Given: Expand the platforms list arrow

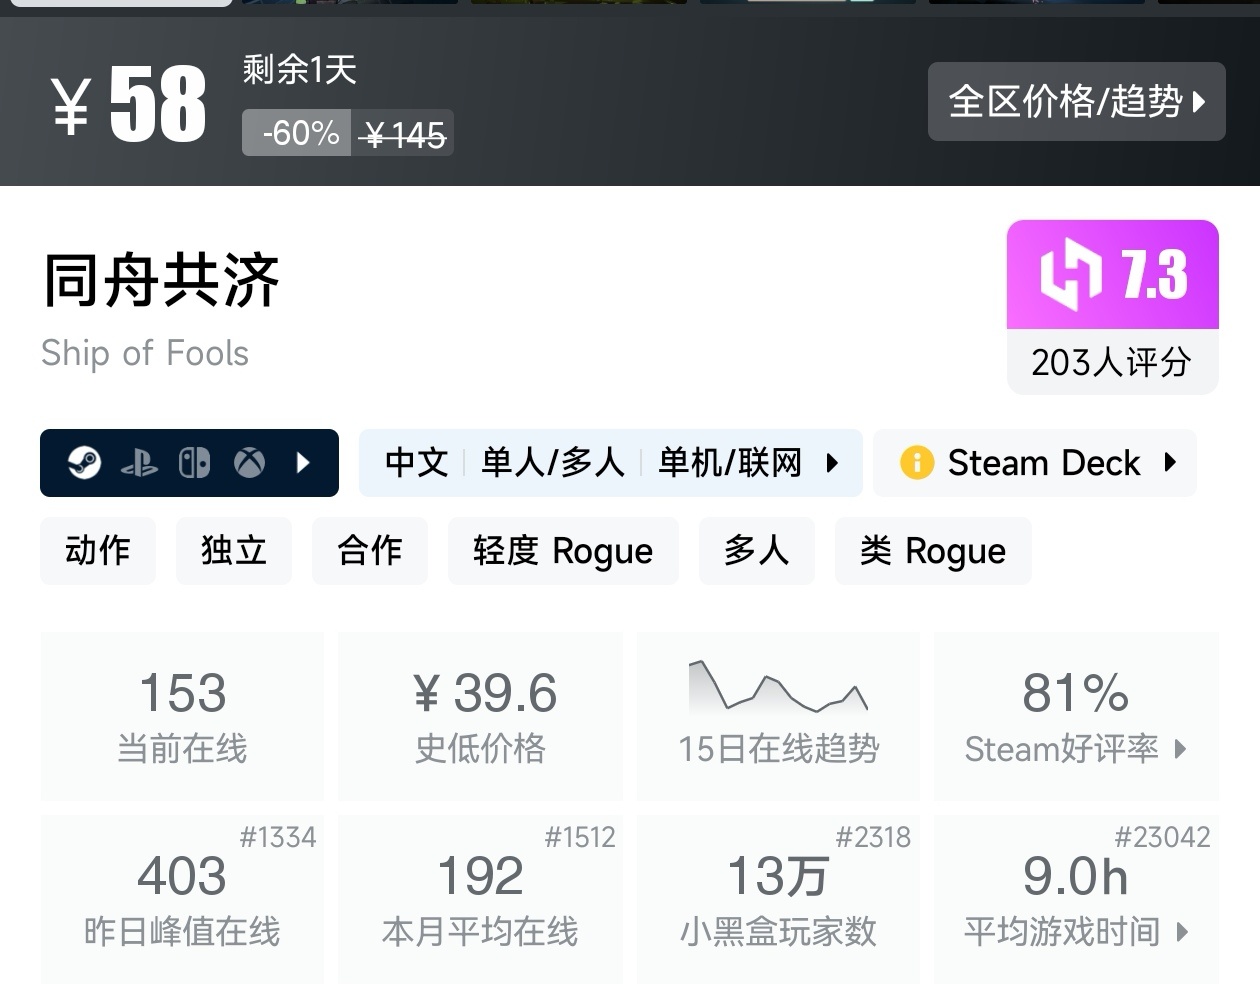Looking at the screenshot, I should pyautogui.click(x=303, y=462).
